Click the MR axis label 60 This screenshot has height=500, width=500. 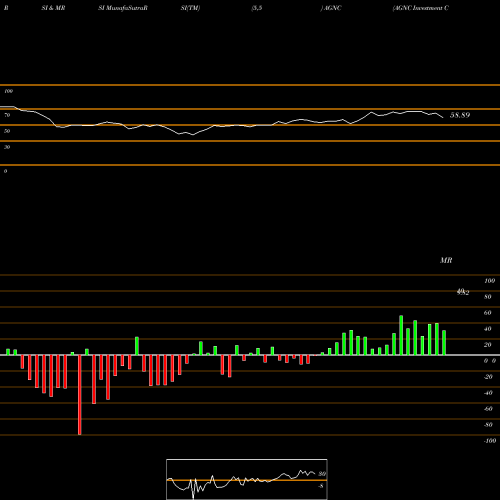click(x=487, y=313)
